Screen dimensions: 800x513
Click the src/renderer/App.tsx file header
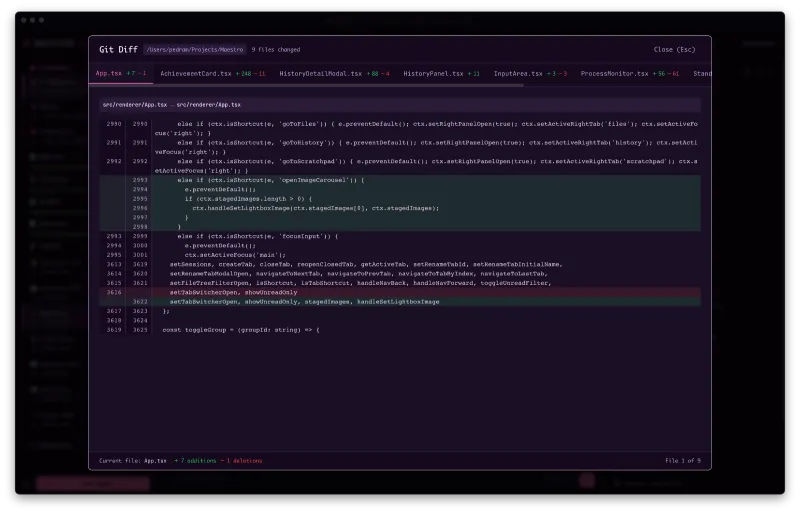click(x=170, y=104)
